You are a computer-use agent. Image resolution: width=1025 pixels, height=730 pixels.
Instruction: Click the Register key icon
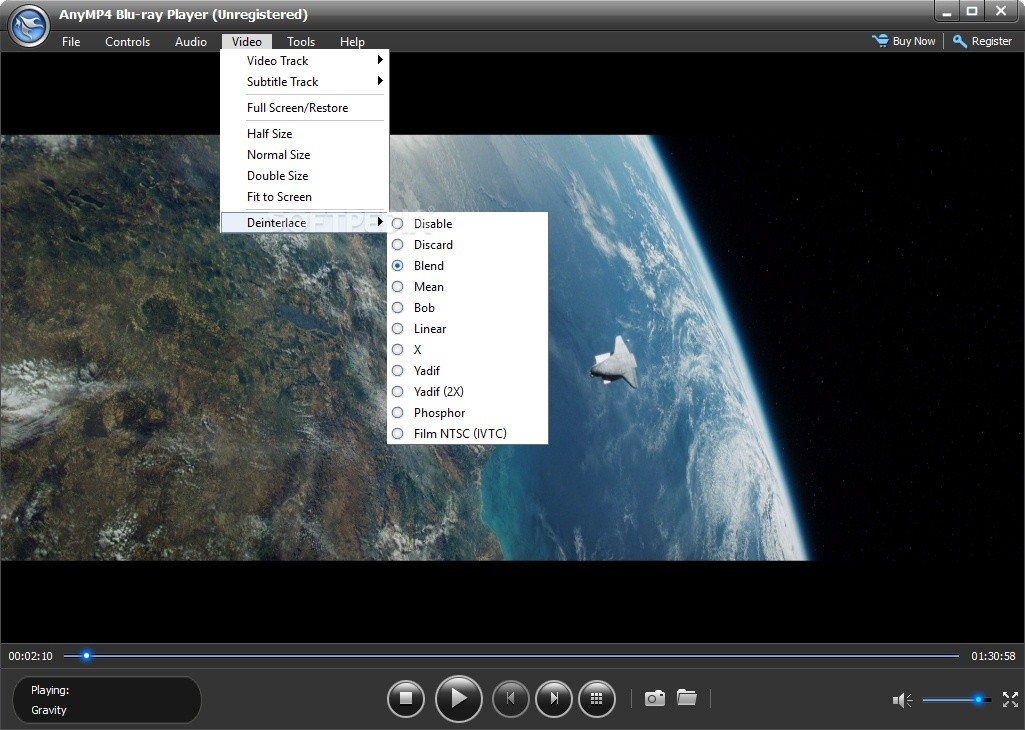coord(960,41)
